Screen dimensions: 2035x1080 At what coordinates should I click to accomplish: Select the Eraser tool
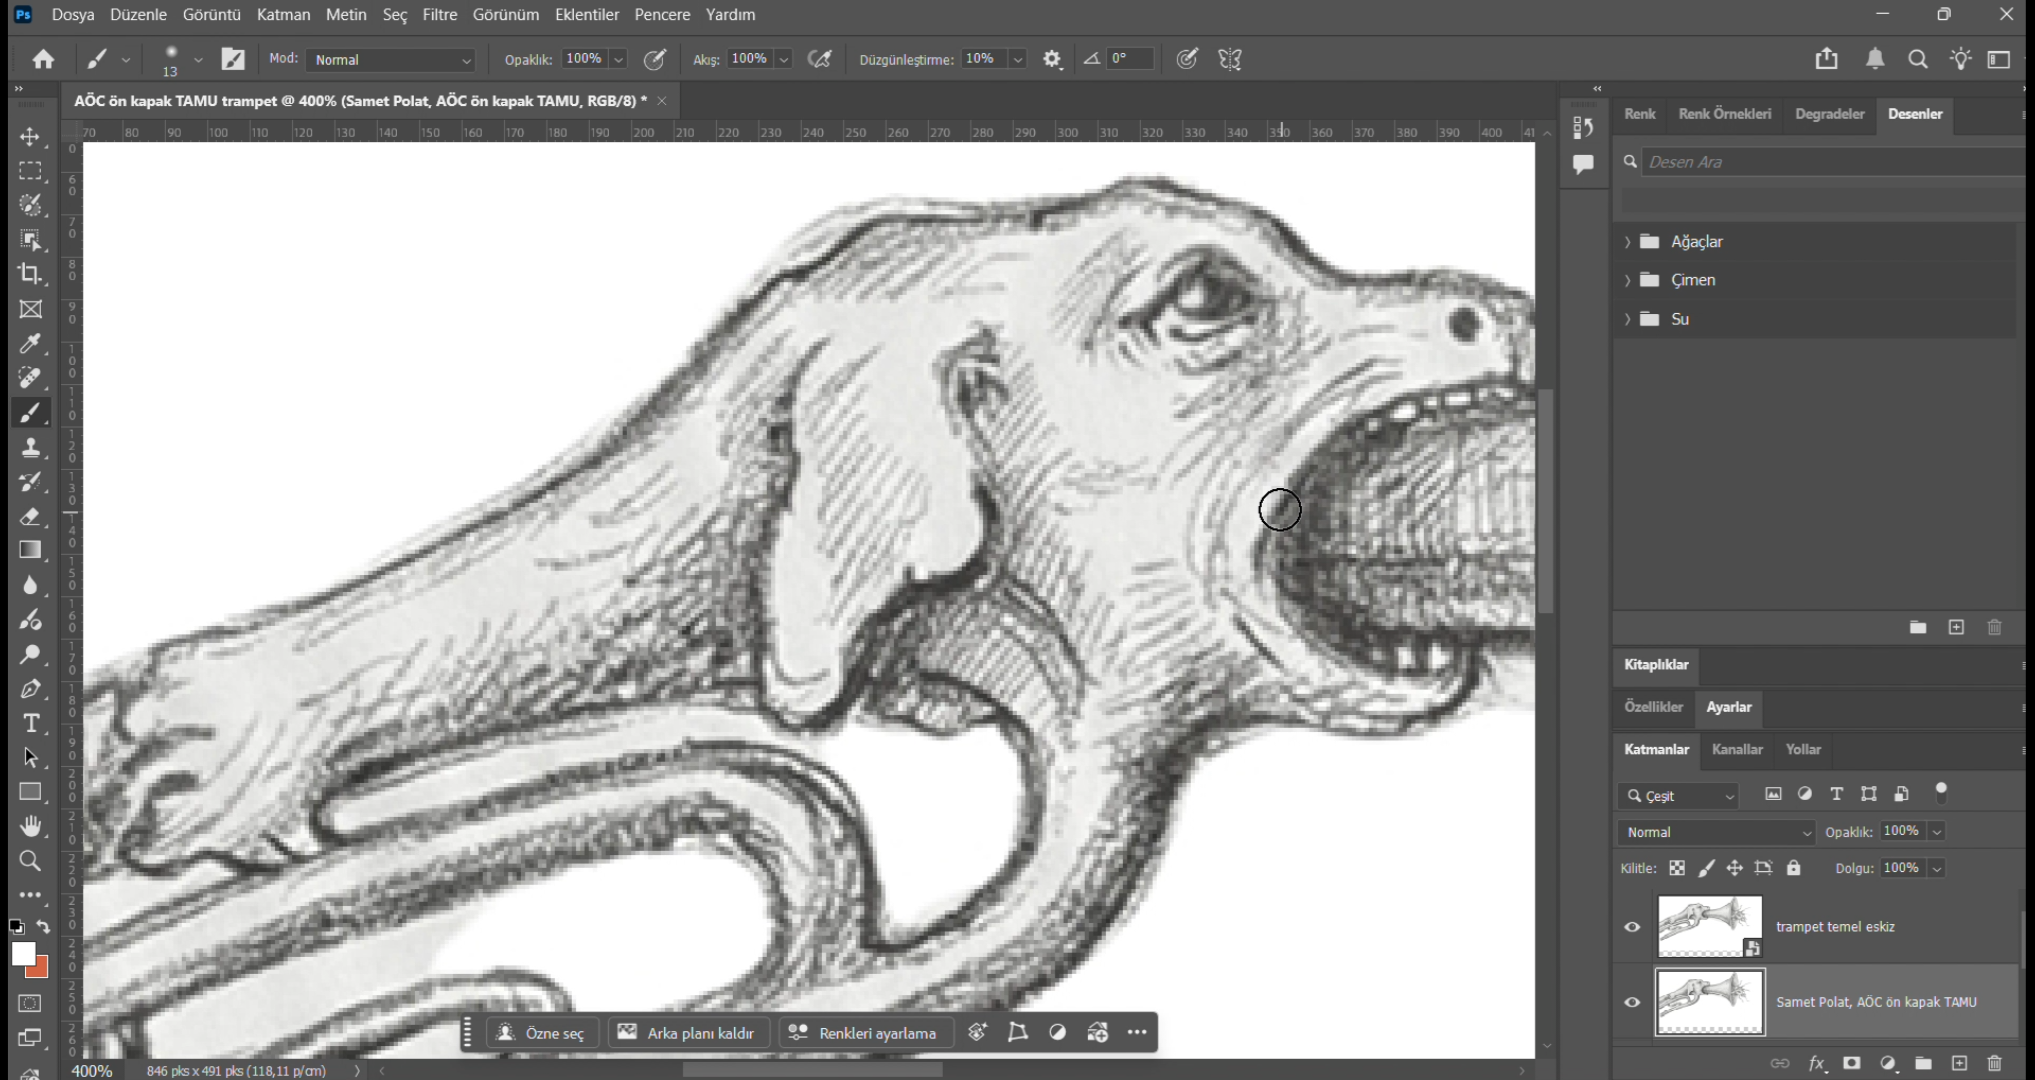point(30,516)
